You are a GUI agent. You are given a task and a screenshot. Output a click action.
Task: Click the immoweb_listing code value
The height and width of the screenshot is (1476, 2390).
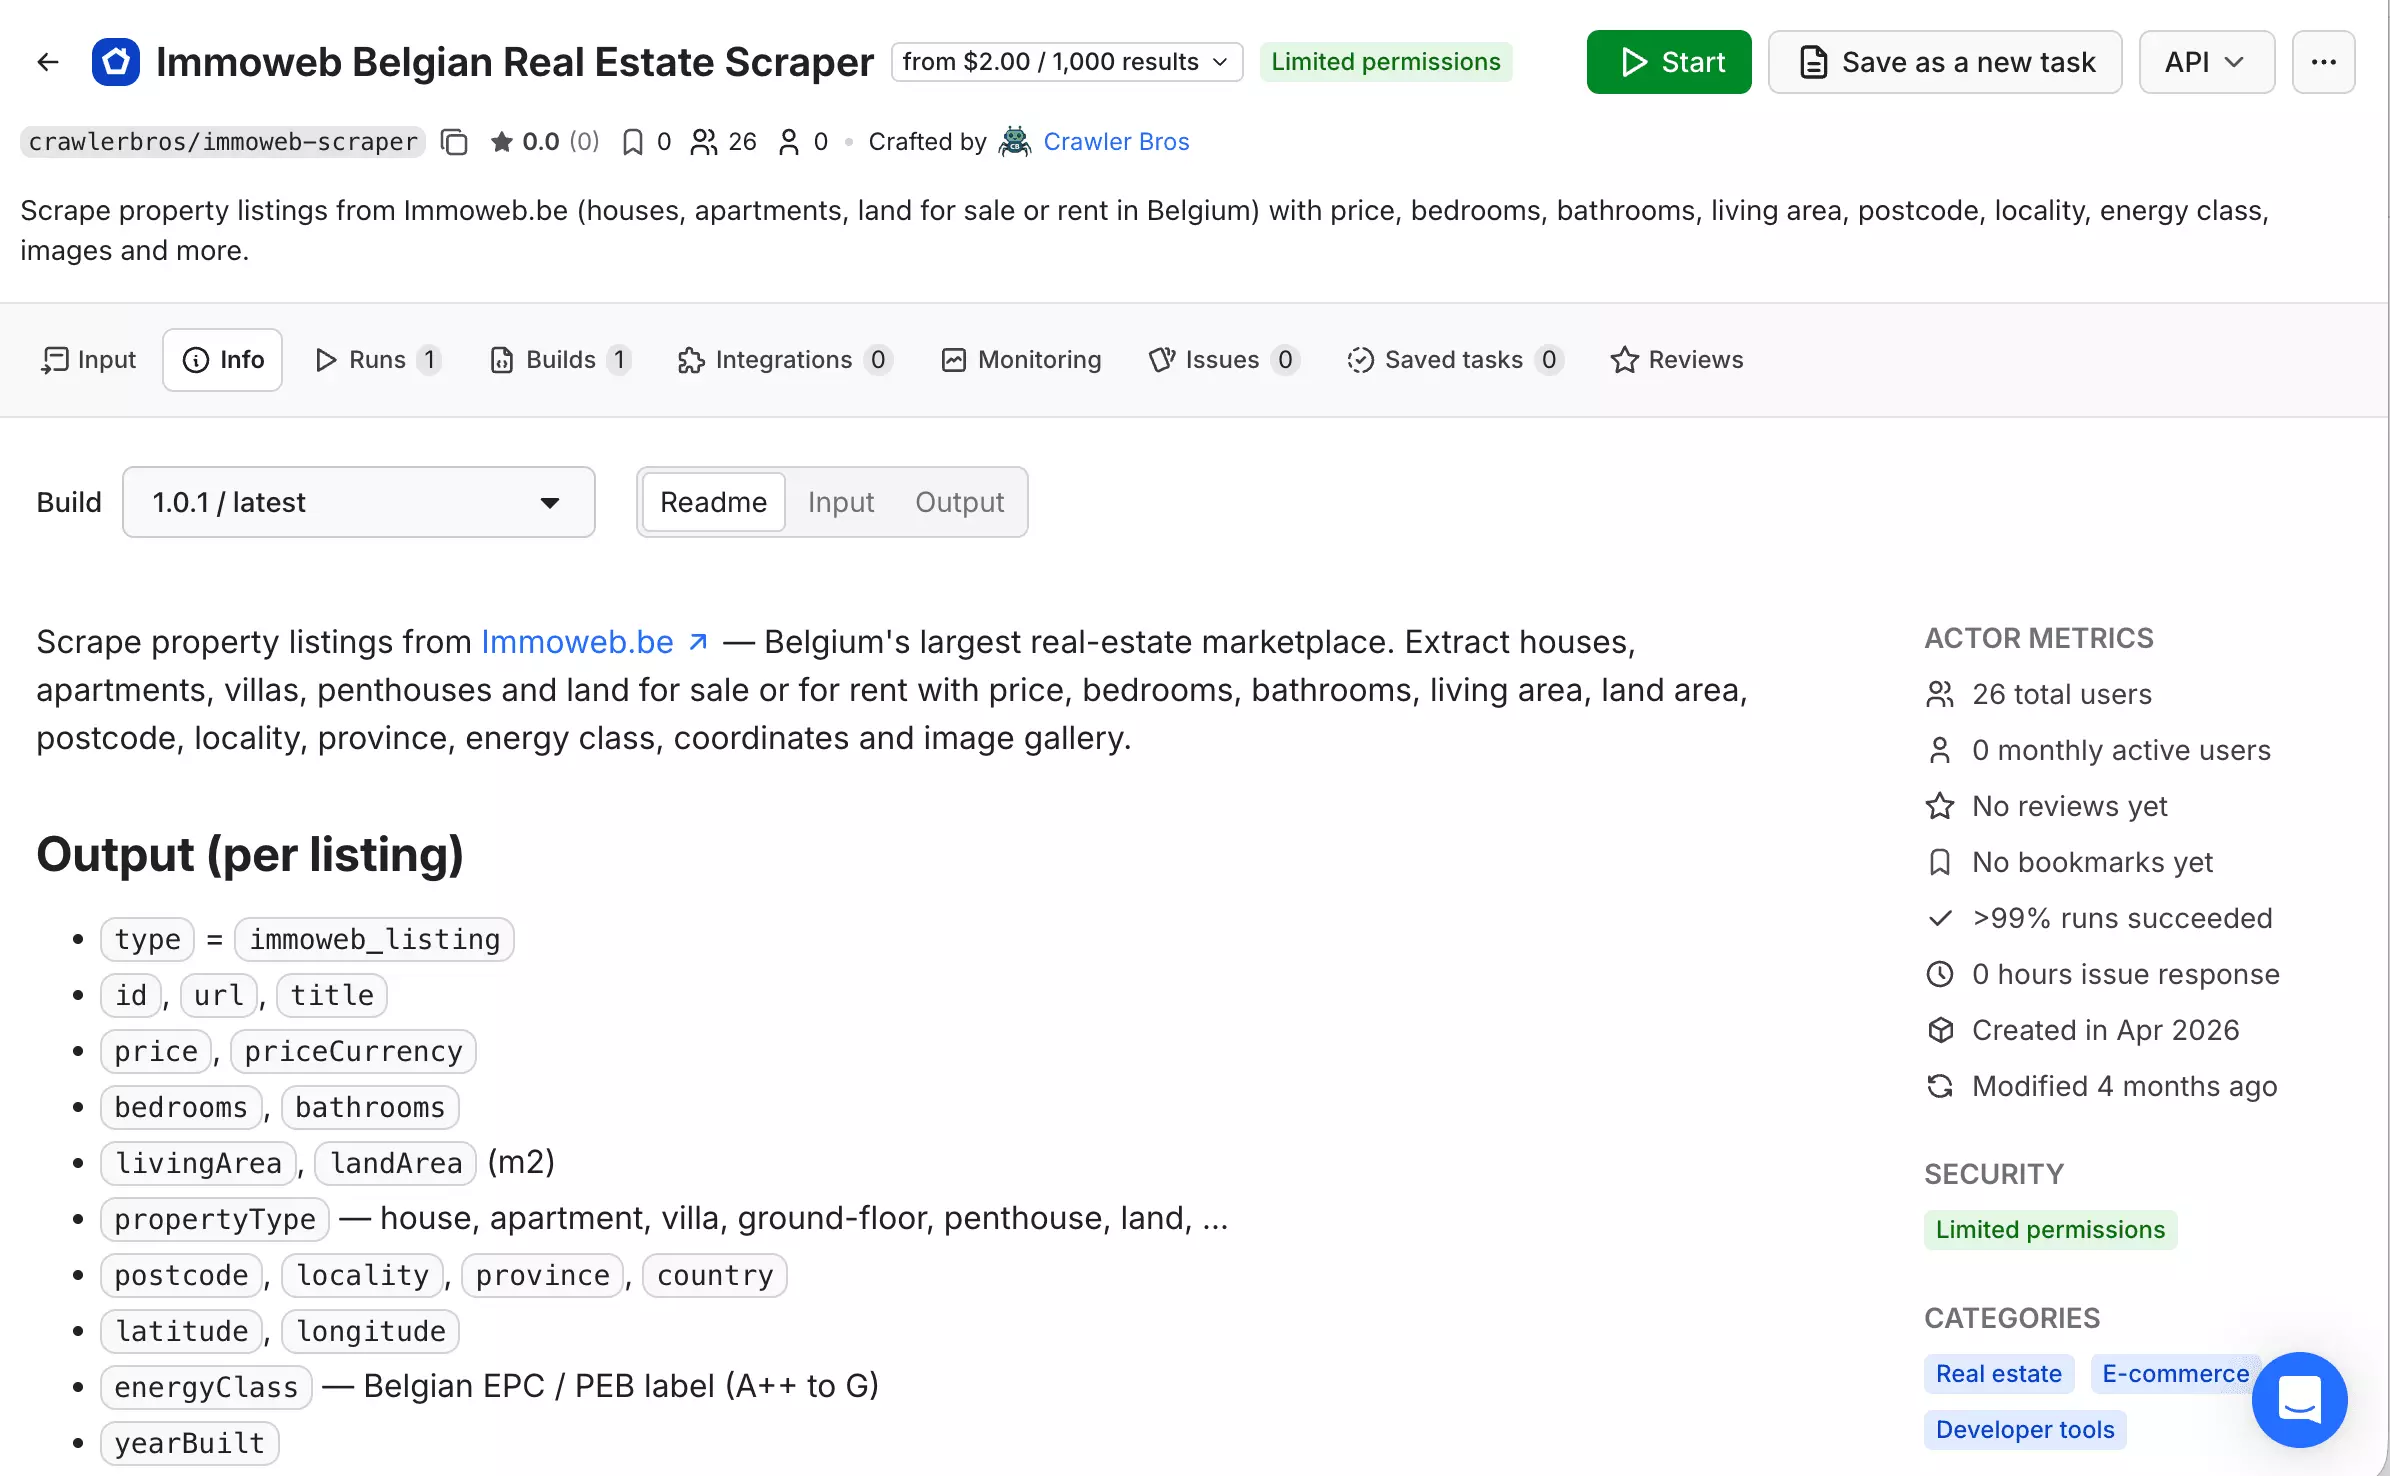coord(374,939)
